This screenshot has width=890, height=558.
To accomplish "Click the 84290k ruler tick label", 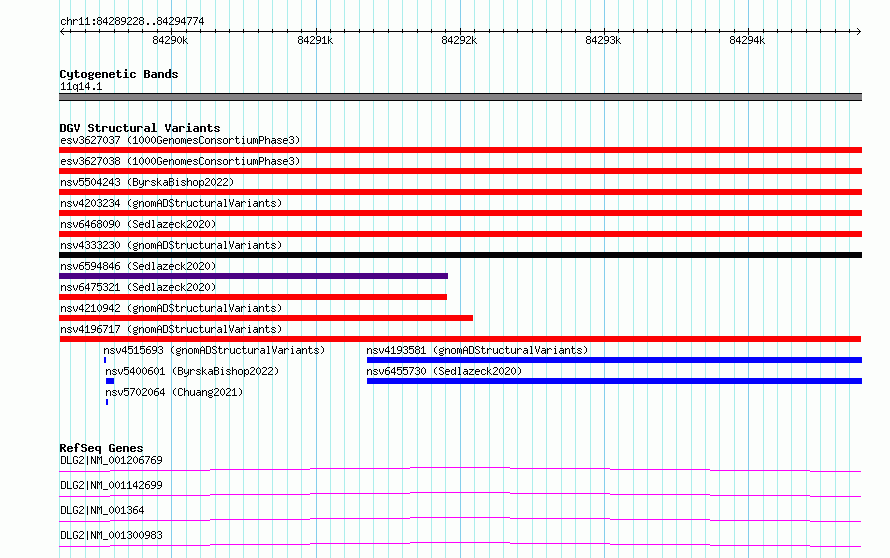I will point(170,40).
